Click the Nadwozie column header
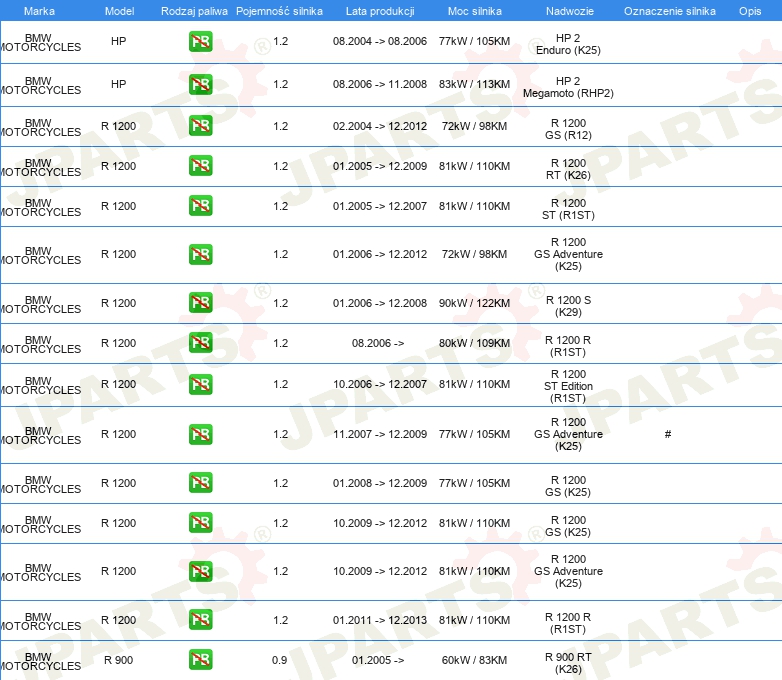 tap(567, 11)
